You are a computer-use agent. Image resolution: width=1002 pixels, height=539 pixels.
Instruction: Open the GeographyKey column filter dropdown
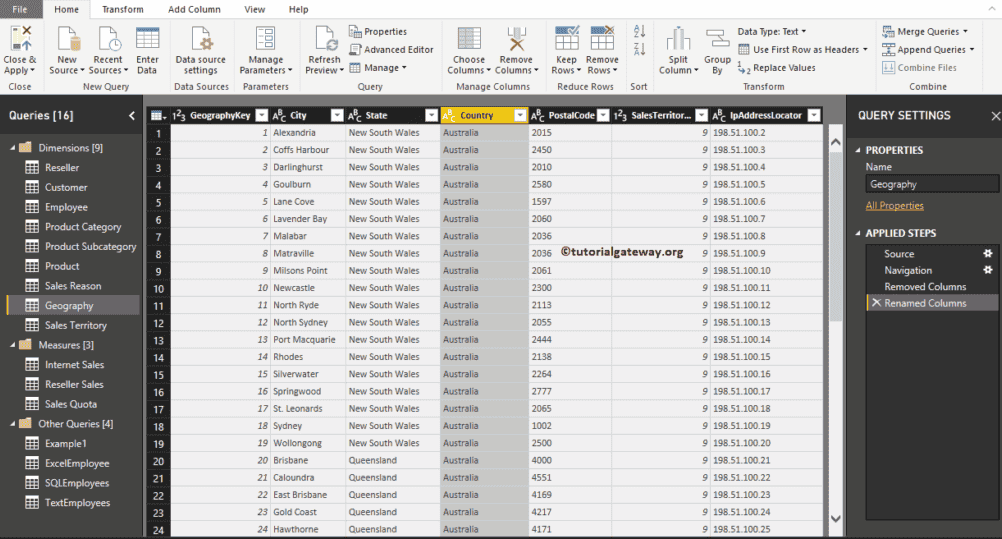coord(261,115)
